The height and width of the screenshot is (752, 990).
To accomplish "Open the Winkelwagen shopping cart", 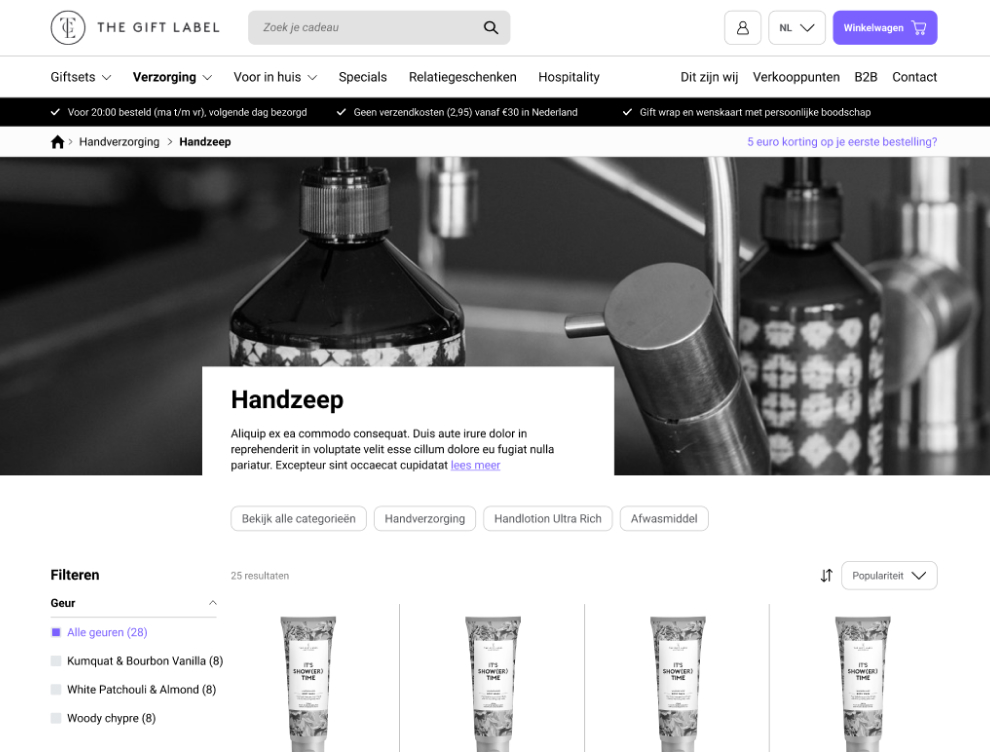I will click(x=884, y=28).
